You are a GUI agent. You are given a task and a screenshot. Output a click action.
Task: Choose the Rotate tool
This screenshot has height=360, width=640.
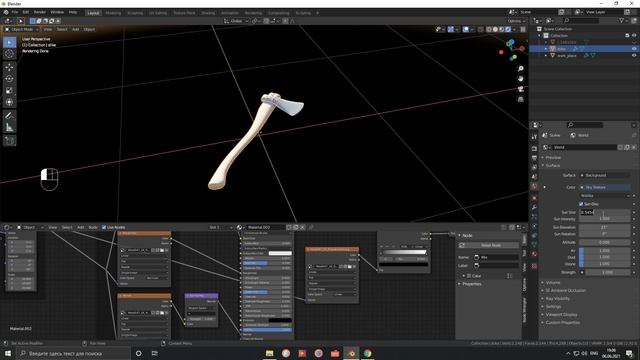(x=10, y=79)
